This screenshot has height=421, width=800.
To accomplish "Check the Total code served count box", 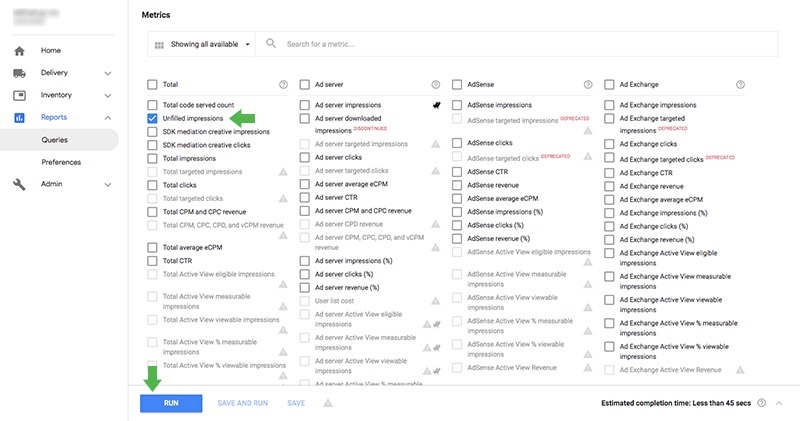I will (x=152, y=105).
